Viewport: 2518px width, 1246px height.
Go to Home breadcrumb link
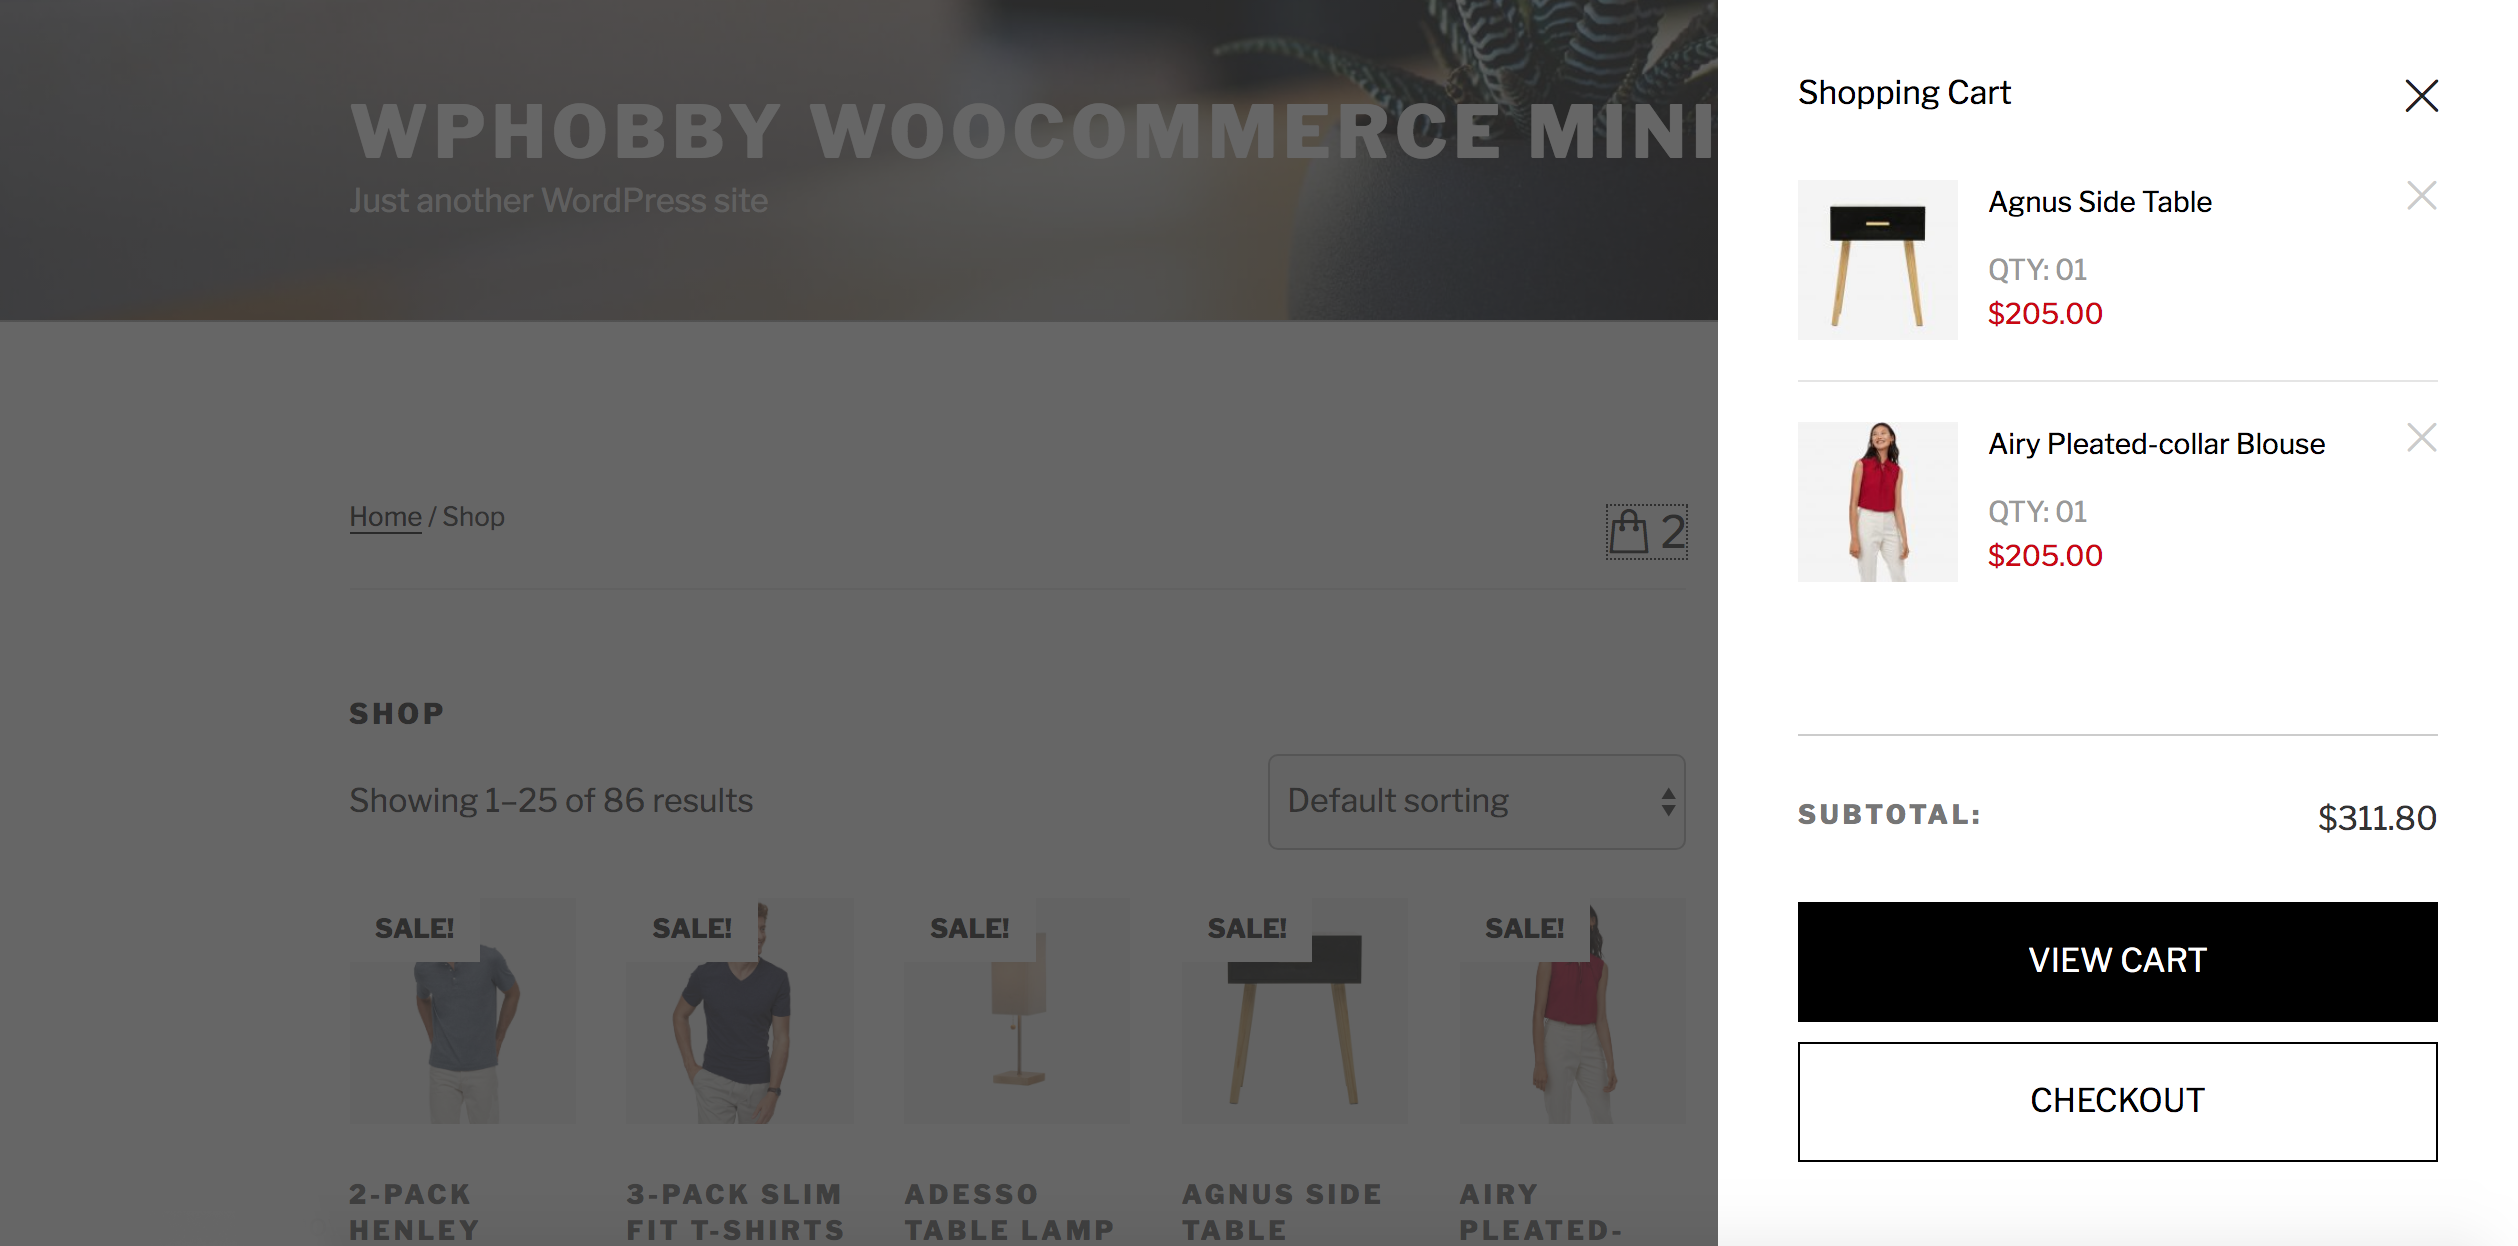click(x=385, y=517)
